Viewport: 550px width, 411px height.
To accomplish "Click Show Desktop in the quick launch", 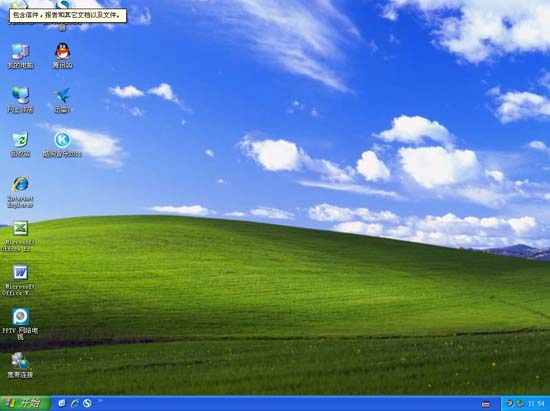I will click(x=62, y=403).
